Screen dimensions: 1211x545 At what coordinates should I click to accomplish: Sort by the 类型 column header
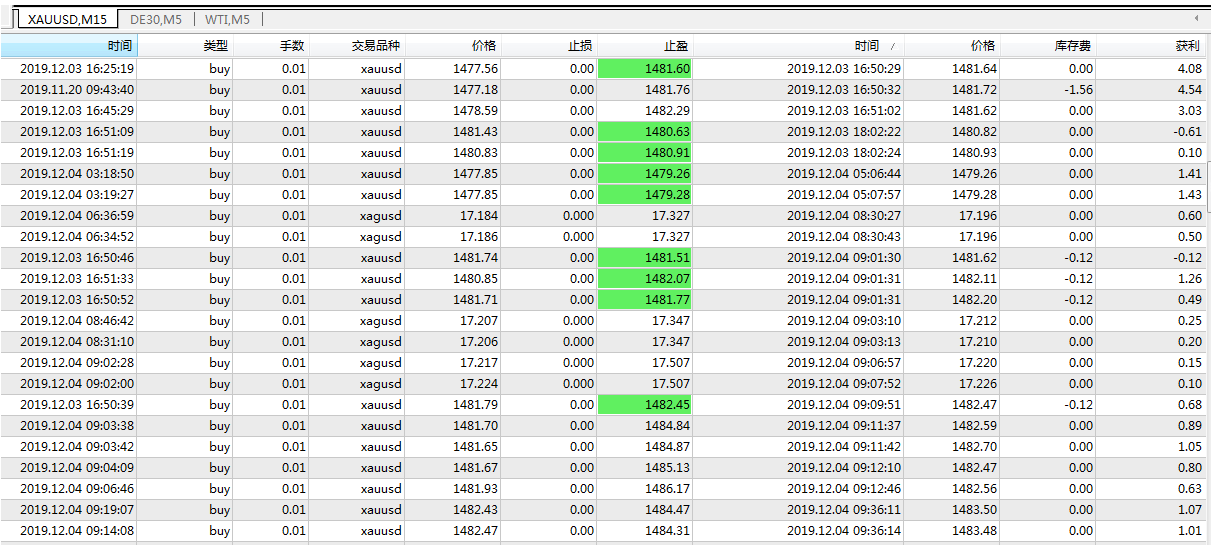pyautogui.click(x=215, y=46)
